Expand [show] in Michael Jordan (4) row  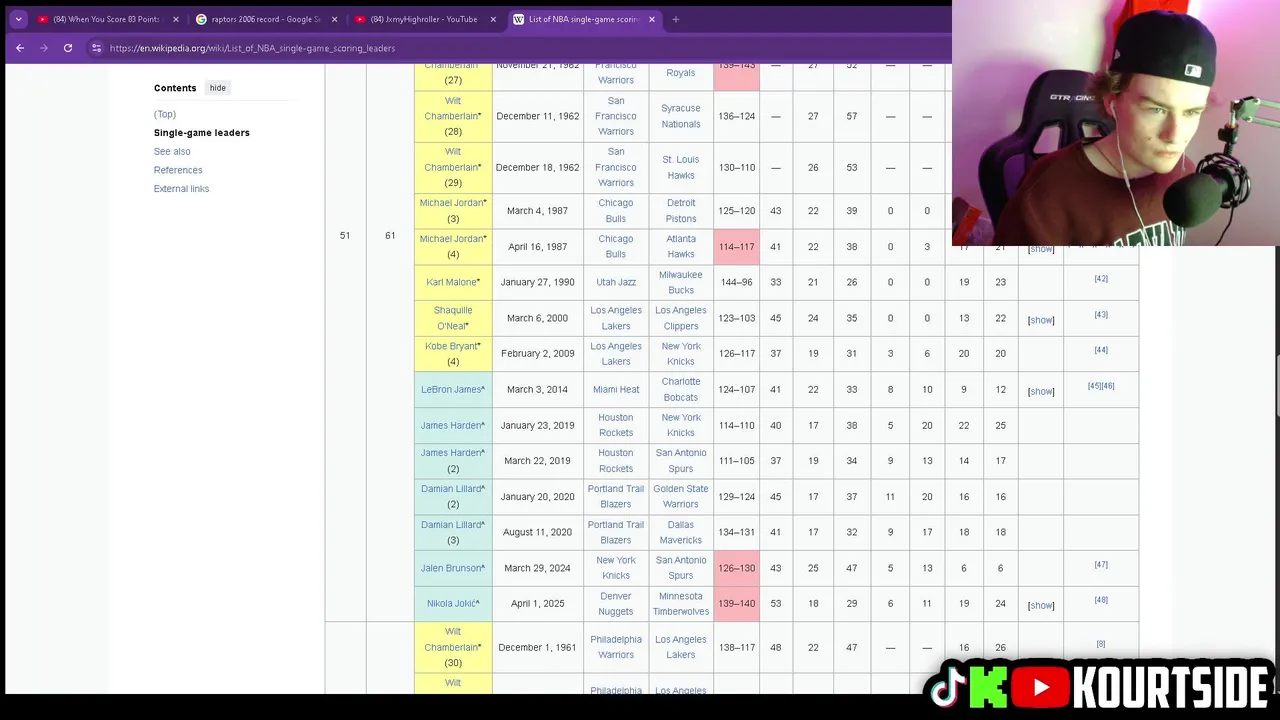pos(1041,249)
